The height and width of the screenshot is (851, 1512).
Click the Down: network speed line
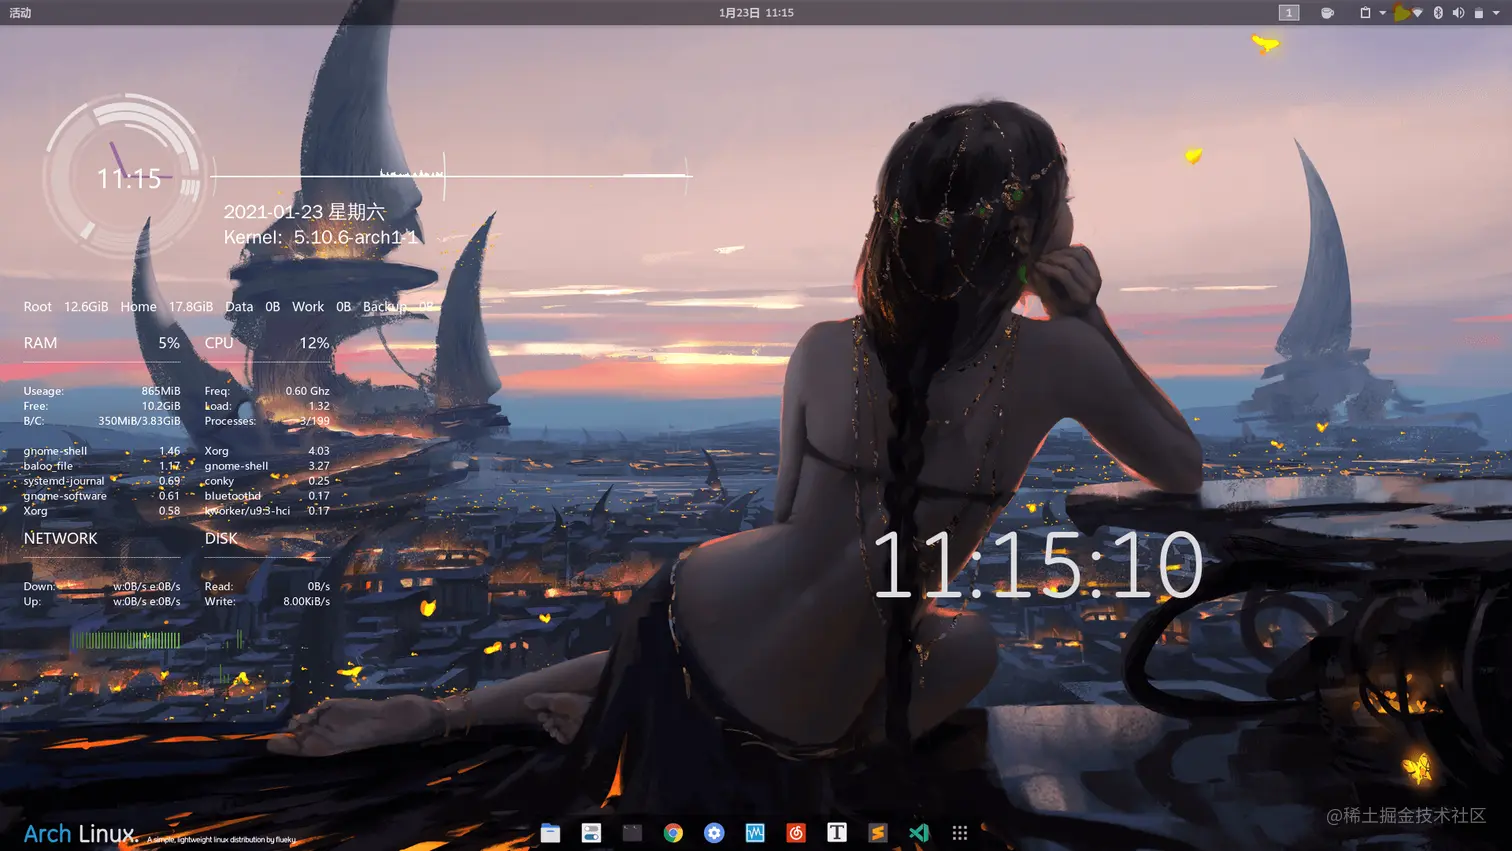pyautogui.click(x=102, y=587)
